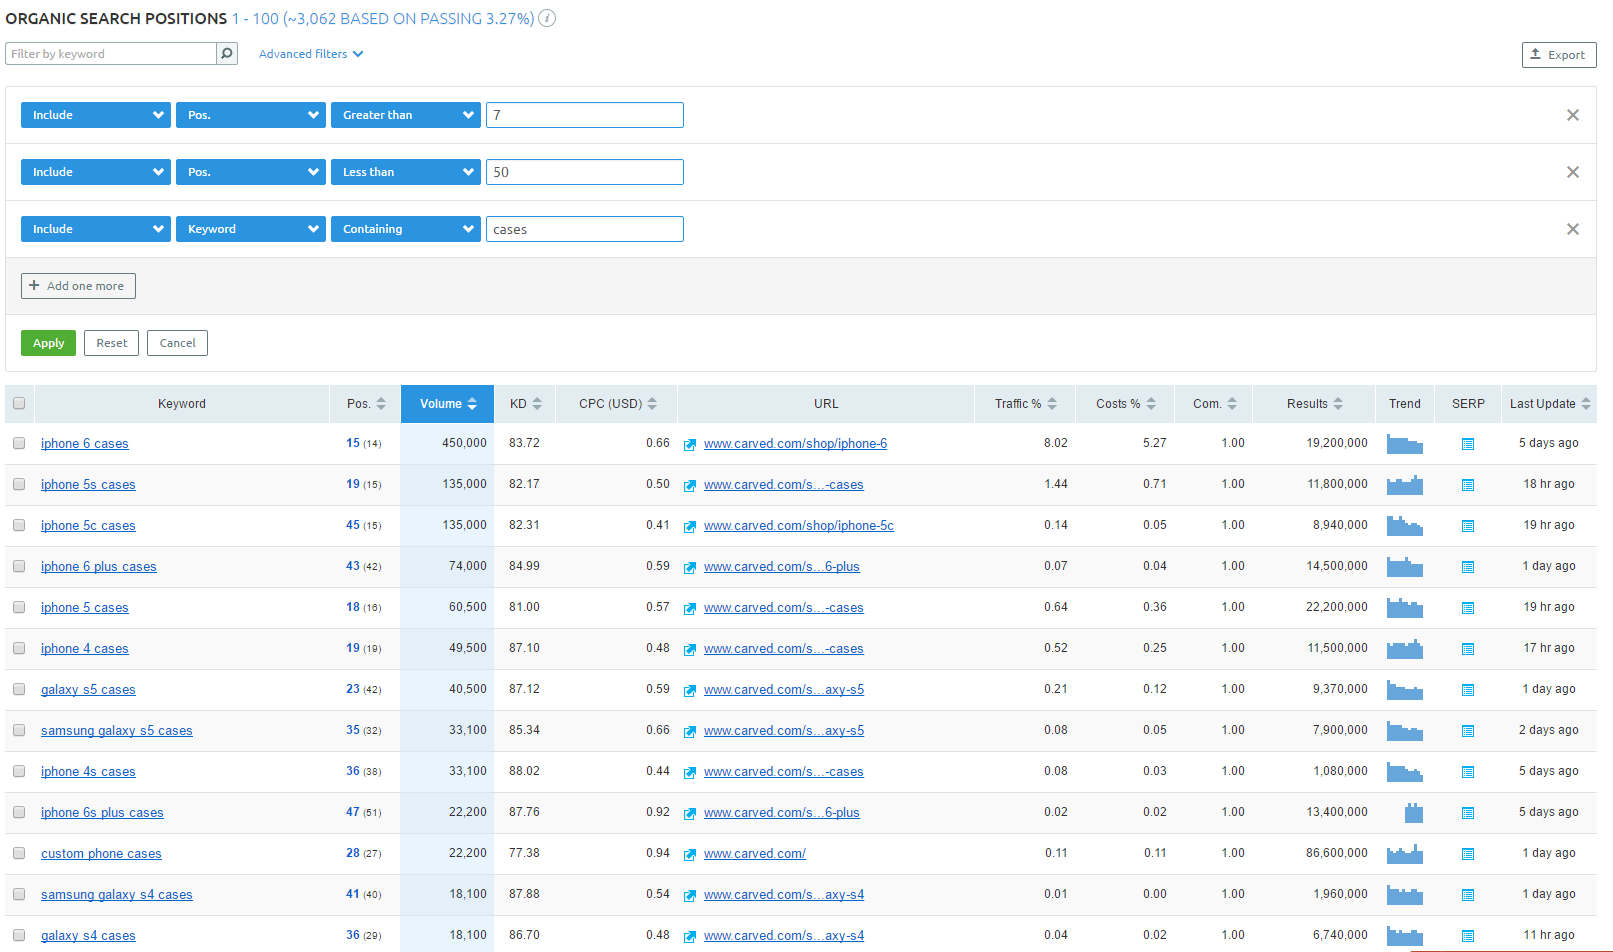View trend chart for iphone 5s cases

click(x=1404, y=485)
